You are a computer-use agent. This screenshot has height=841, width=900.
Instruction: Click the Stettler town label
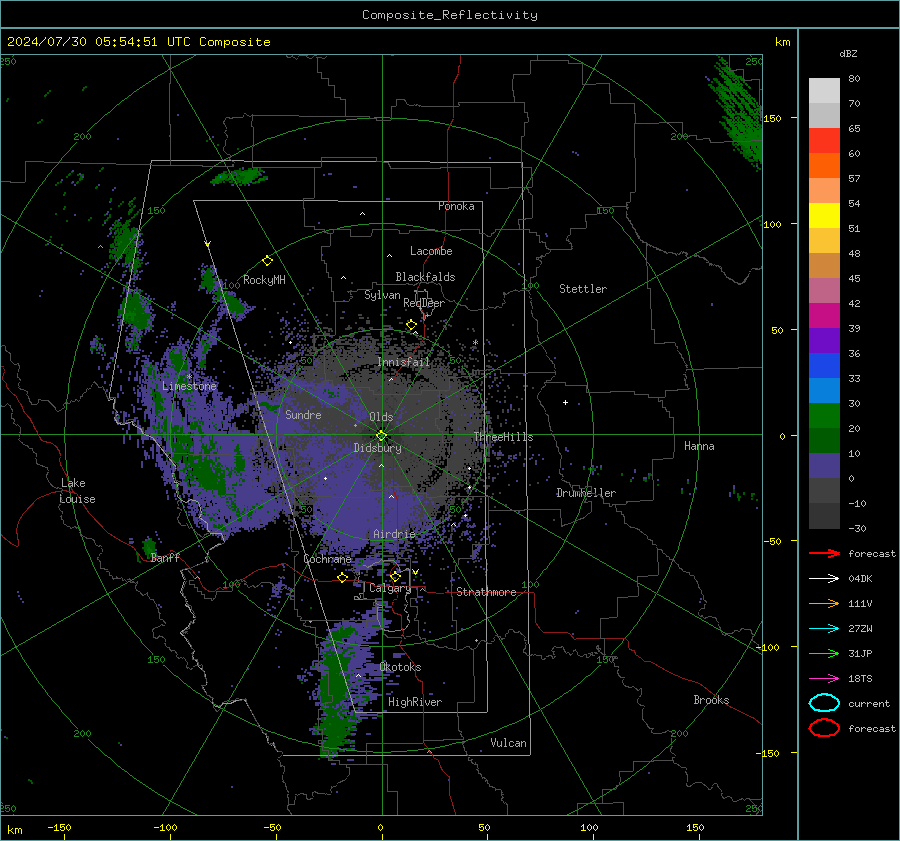coord(583,289)
